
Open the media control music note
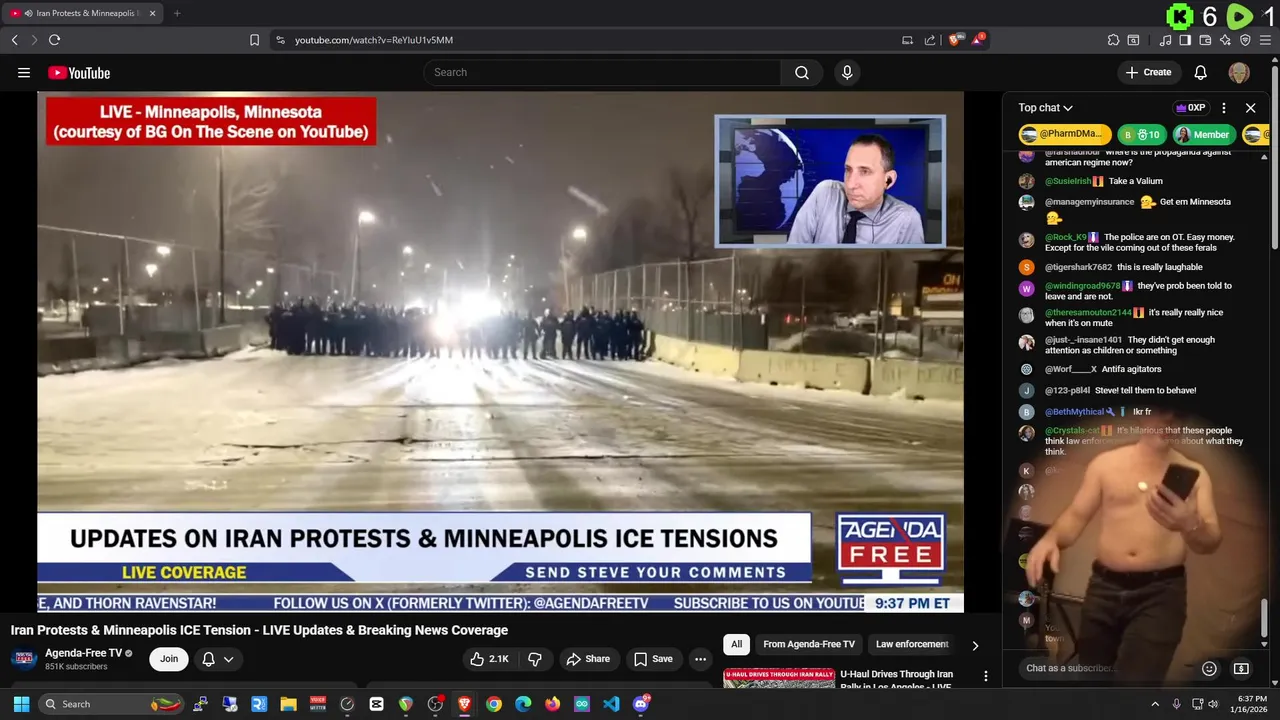pos(1165,40)
